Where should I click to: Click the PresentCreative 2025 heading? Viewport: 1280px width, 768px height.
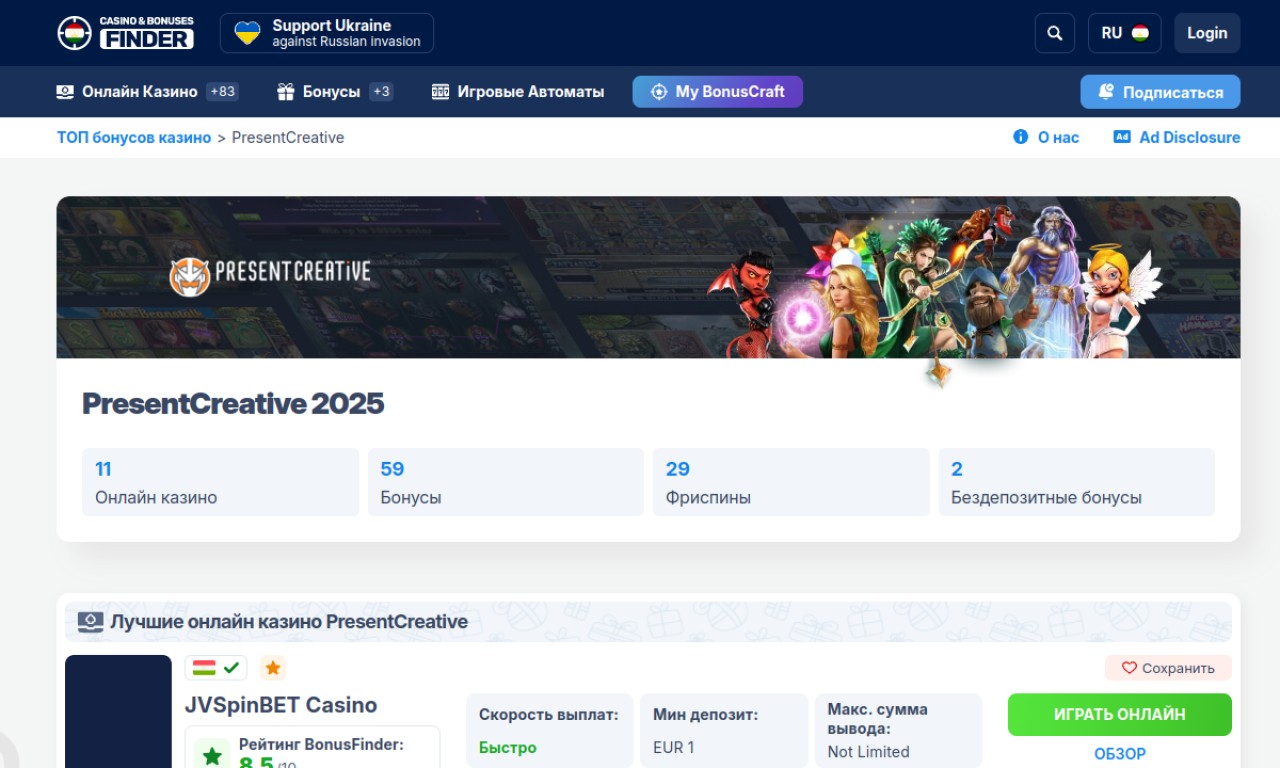[233, 404]
